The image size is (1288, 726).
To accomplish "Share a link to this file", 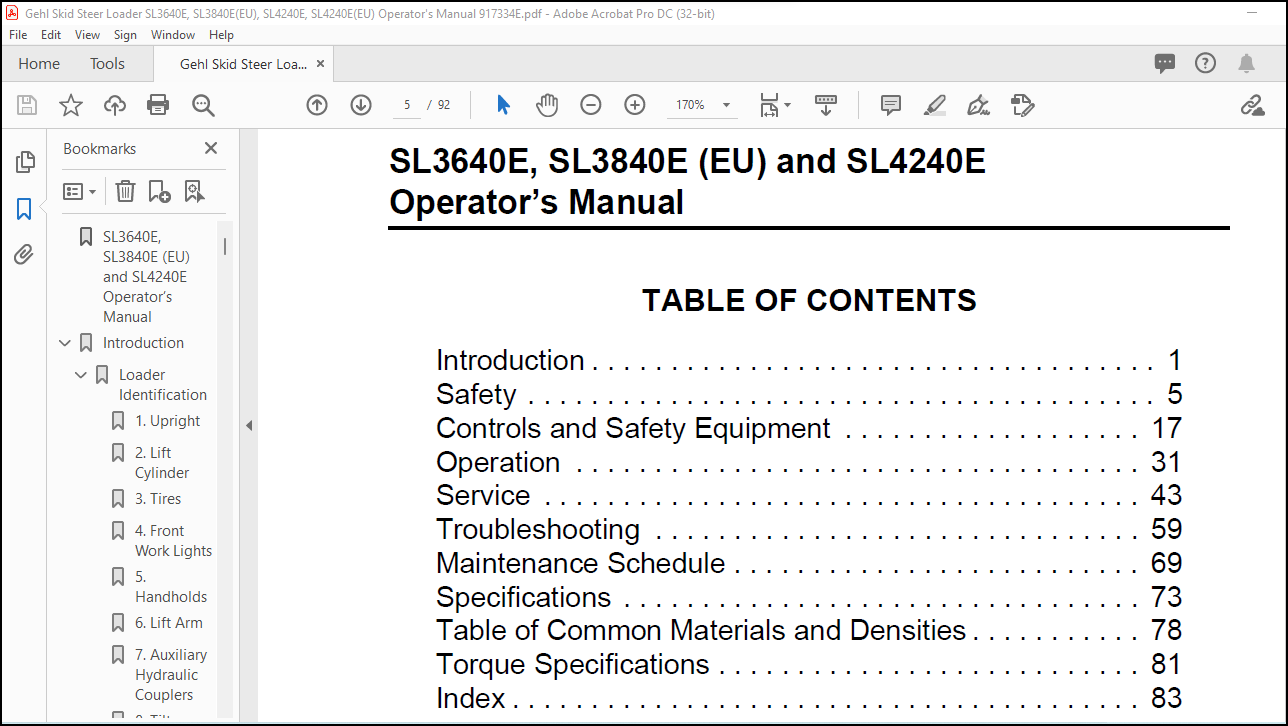I will coord(1252,105).
